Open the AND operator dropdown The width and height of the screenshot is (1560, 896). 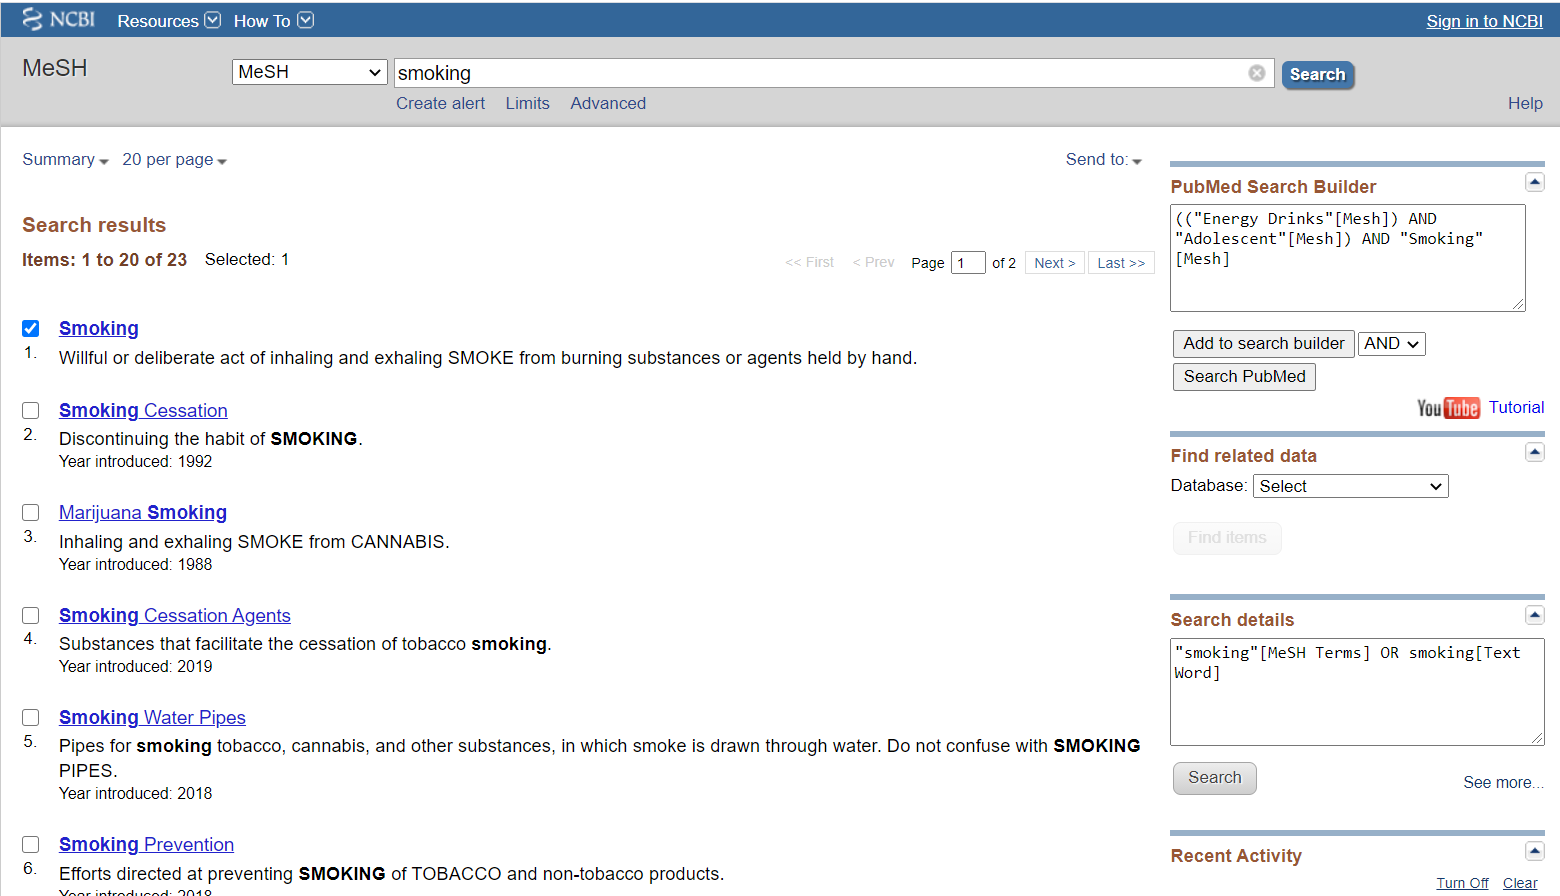pyautogui.click(x=1391, y=344)
